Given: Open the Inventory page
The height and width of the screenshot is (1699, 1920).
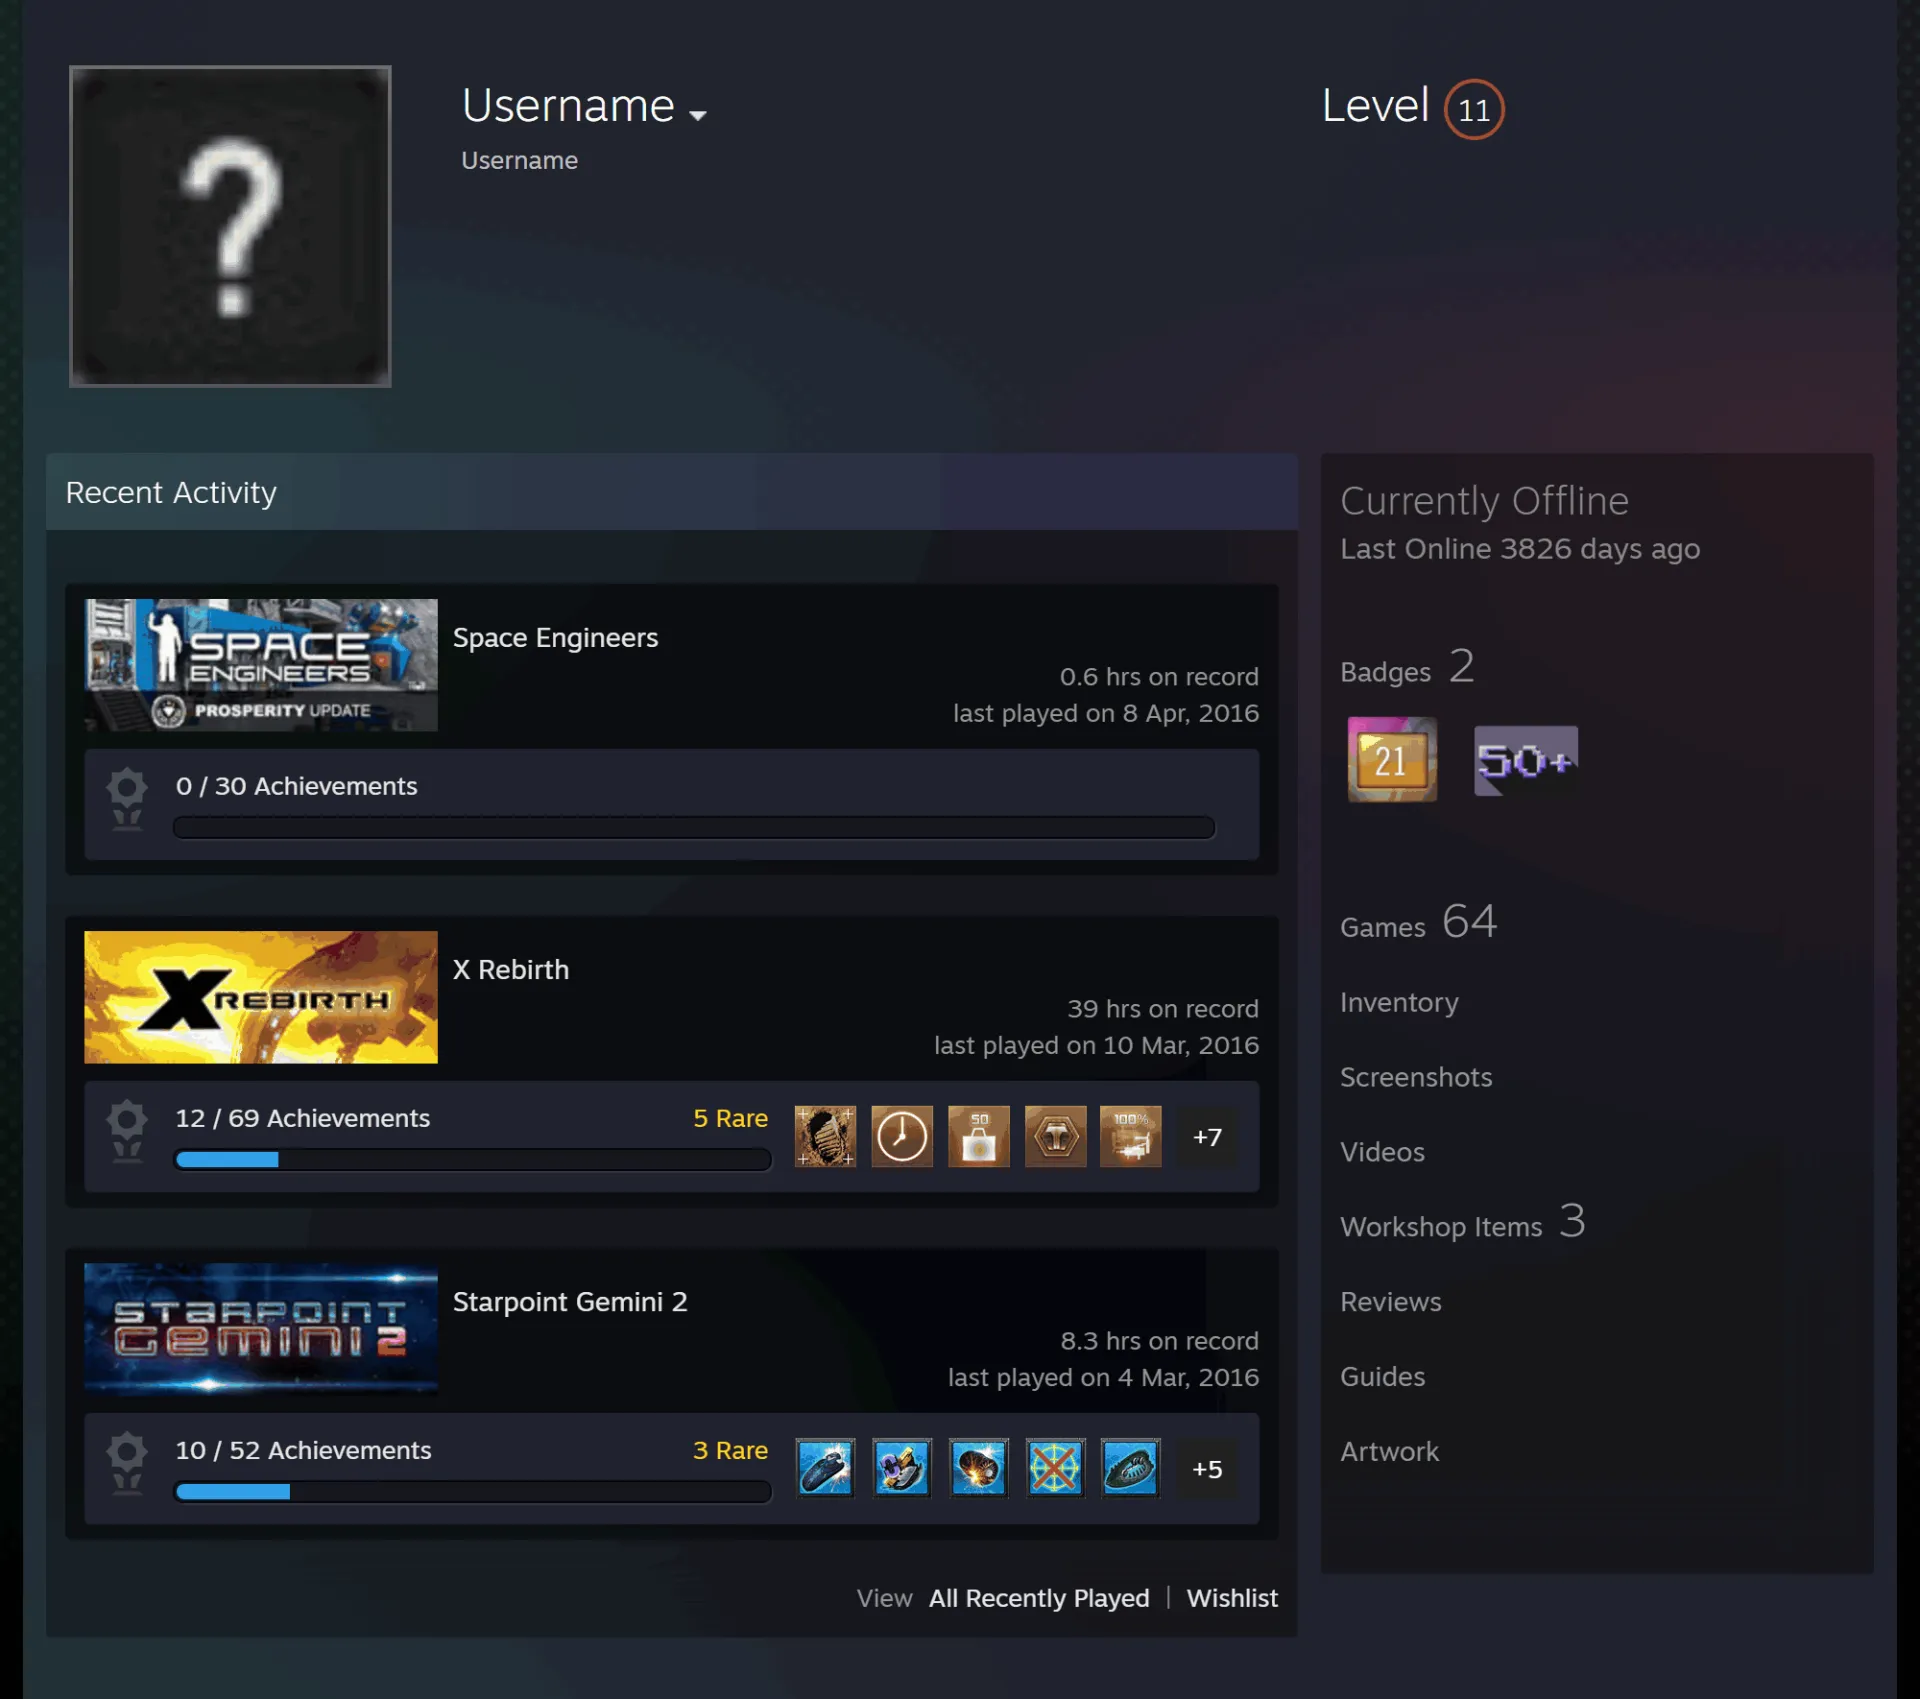Looking at the screenshot, I should [1399, 1003].
